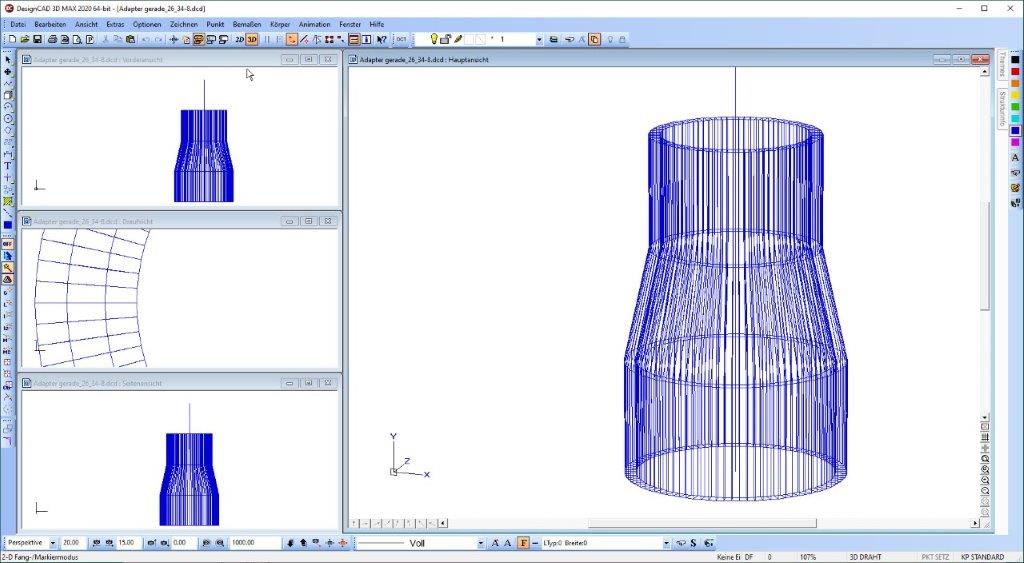Click the bold letter A text icon
The height and width of the screenshot is (563, 1024).
tap(495, 543)
